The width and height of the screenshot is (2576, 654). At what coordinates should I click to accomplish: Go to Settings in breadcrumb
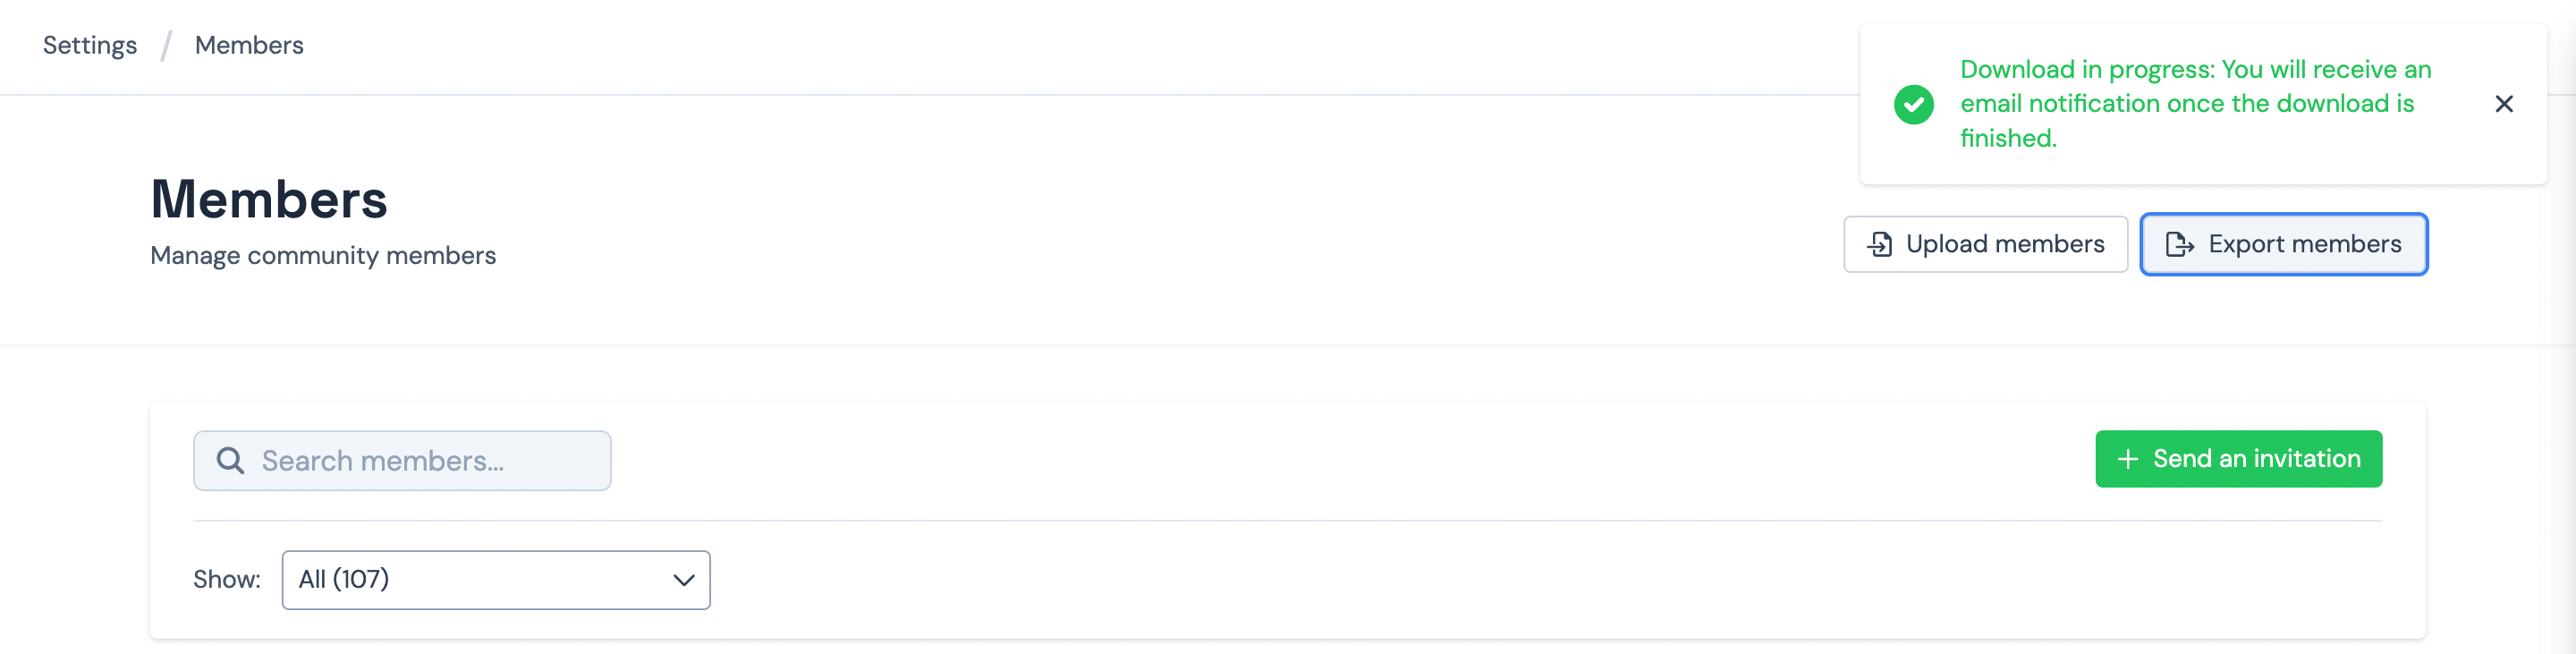tap(90, 46)
